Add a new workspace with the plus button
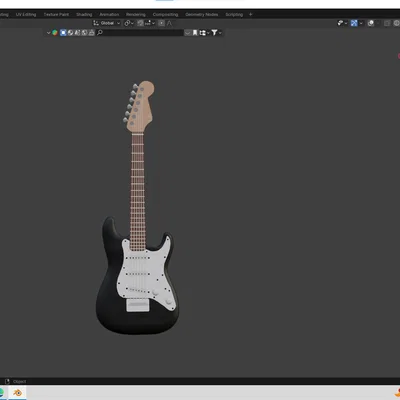 coord(251,14)
